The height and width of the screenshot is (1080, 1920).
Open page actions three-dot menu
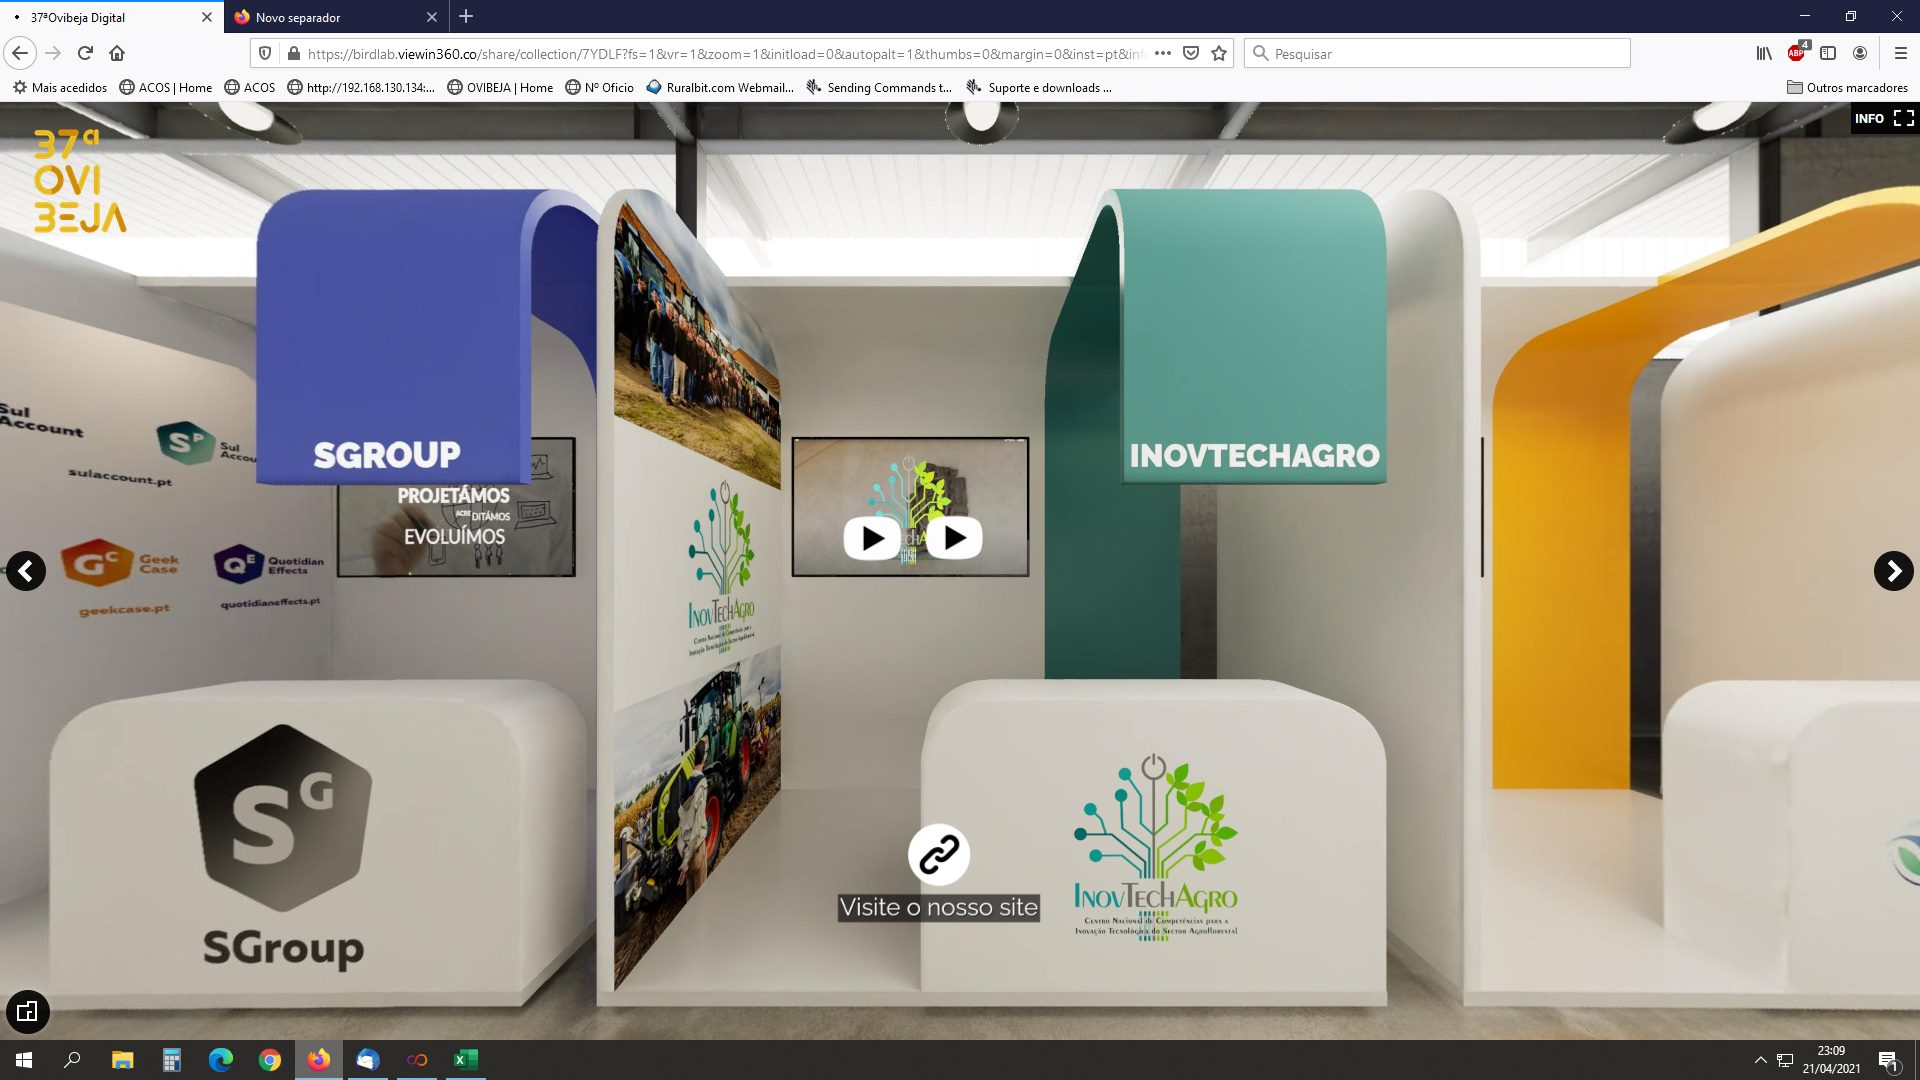tap(1162, 53)
